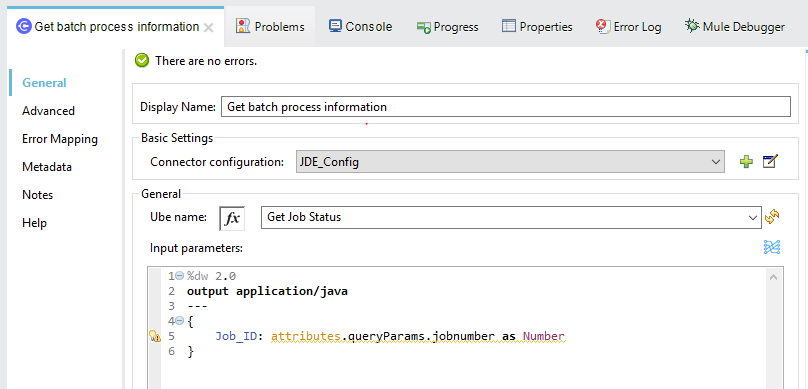The height and width of the screenshot is (389, 808).
Task: Close the Get batch process information tab
Action: tap(209, 27)
